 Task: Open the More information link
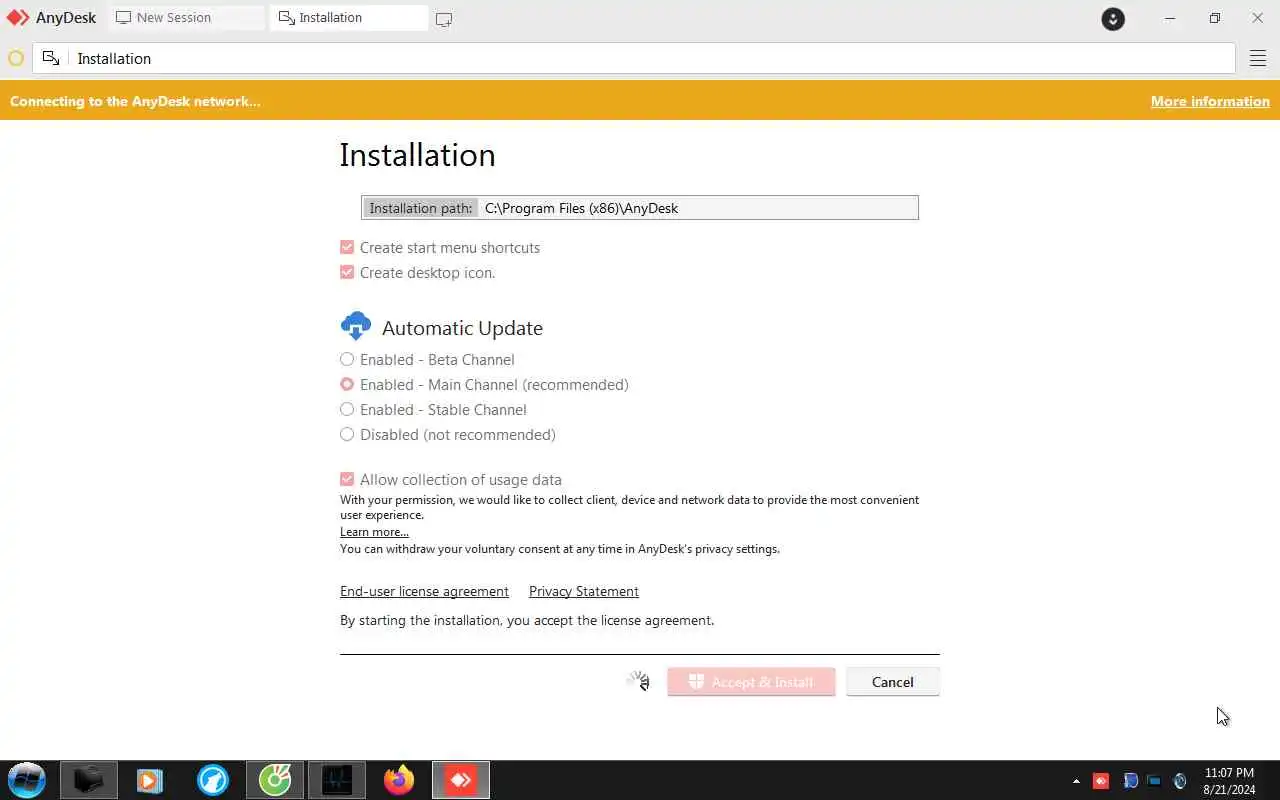1210,101
